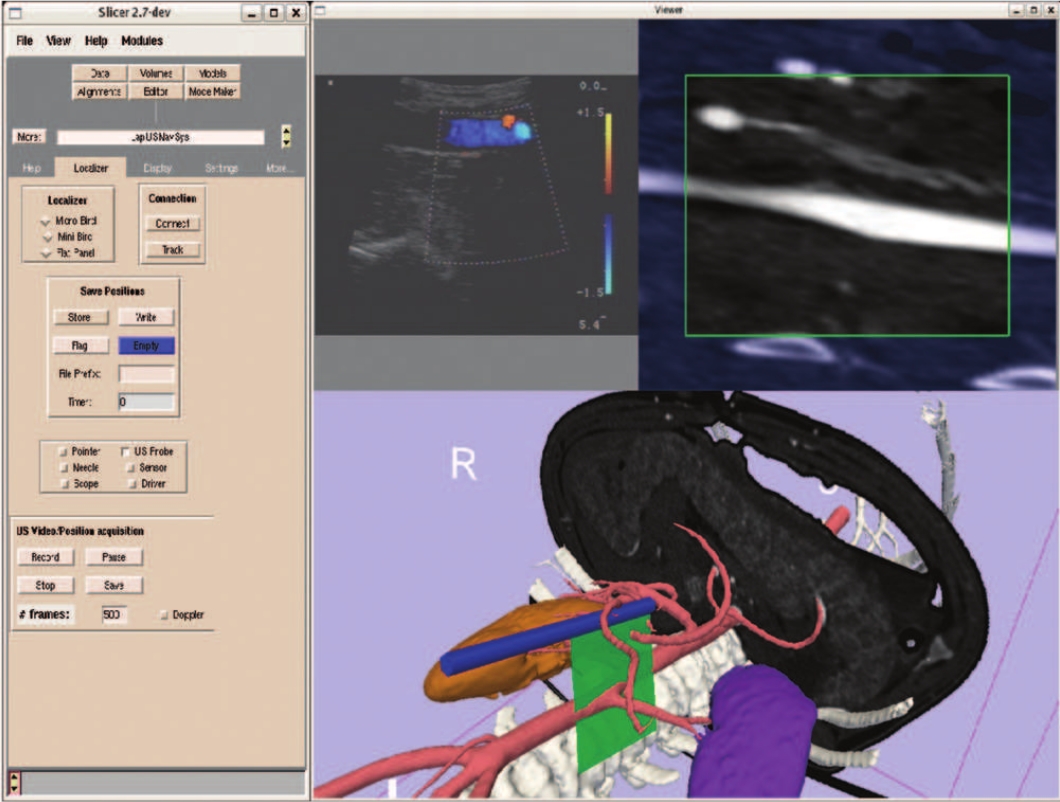Click the module selector arrows beside LapUSNavSys
This screenshot has width=1060, height=802.
pos(286,136)
